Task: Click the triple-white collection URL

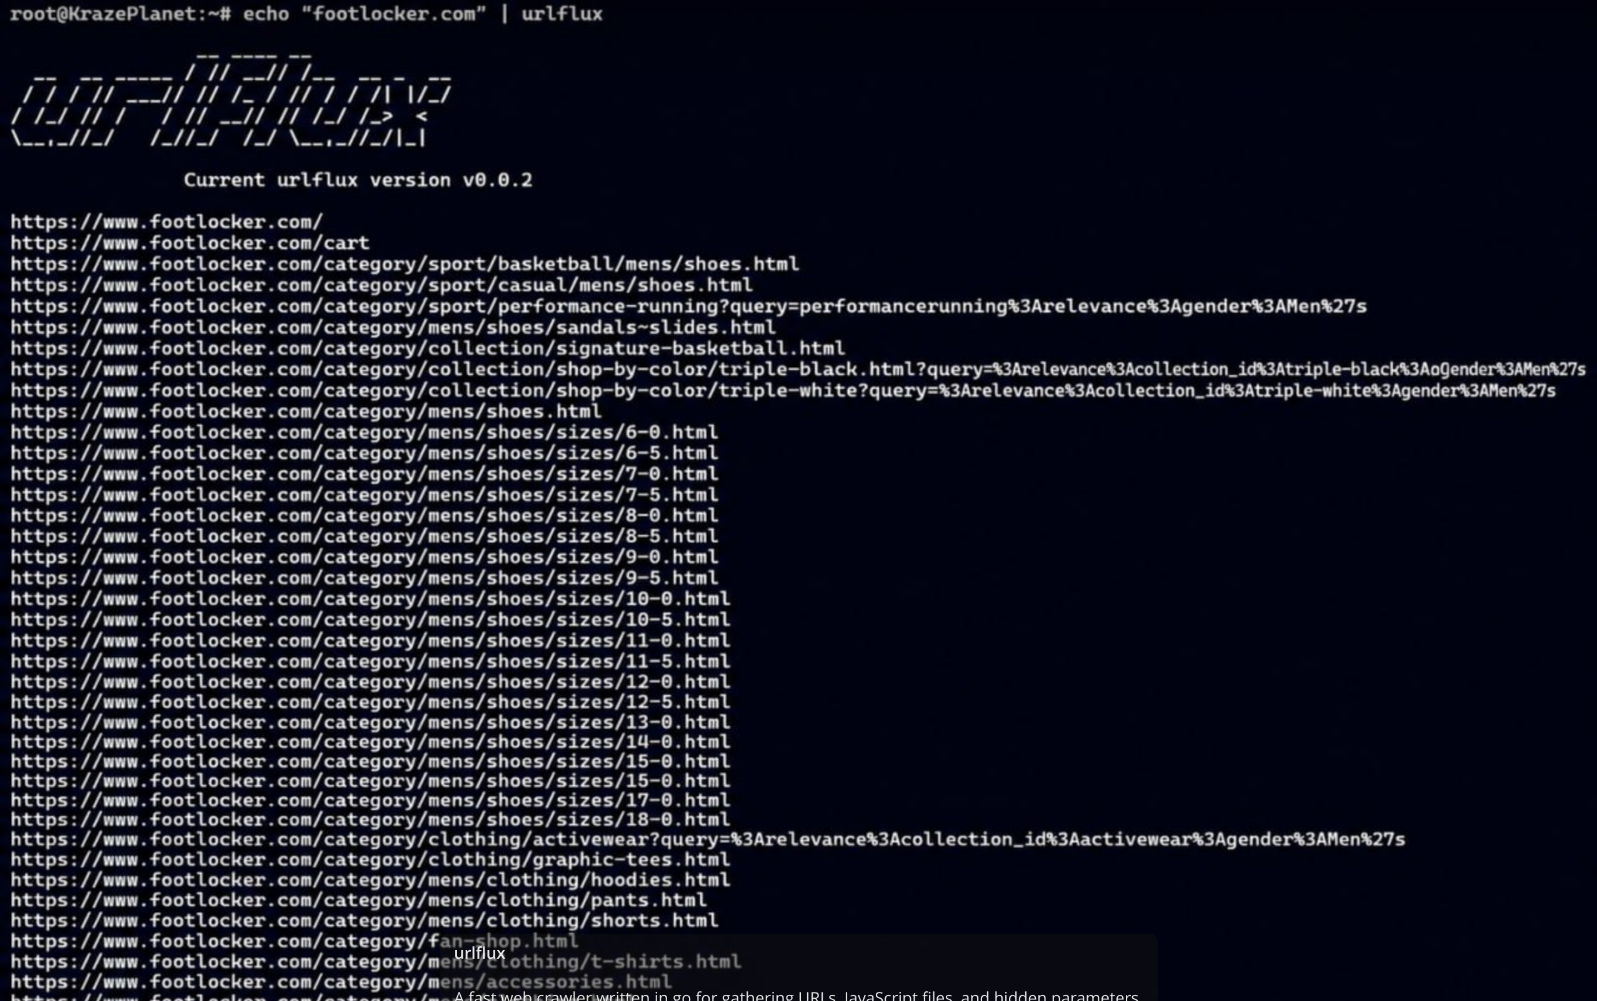Action: pos(783,390)
